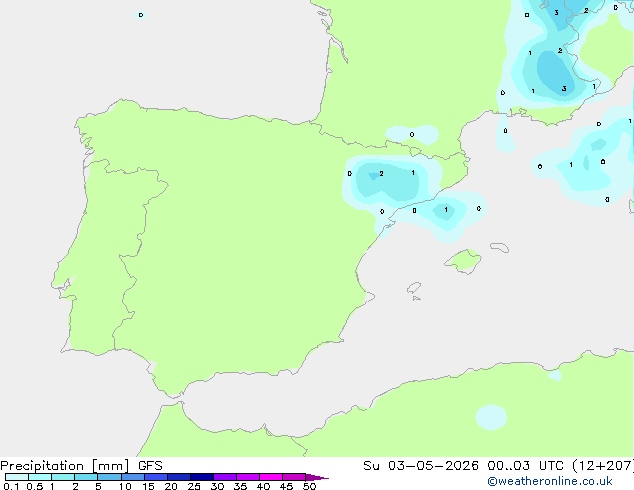
Task: Select the 10–15 mm legend swatch
Action: 133,477
